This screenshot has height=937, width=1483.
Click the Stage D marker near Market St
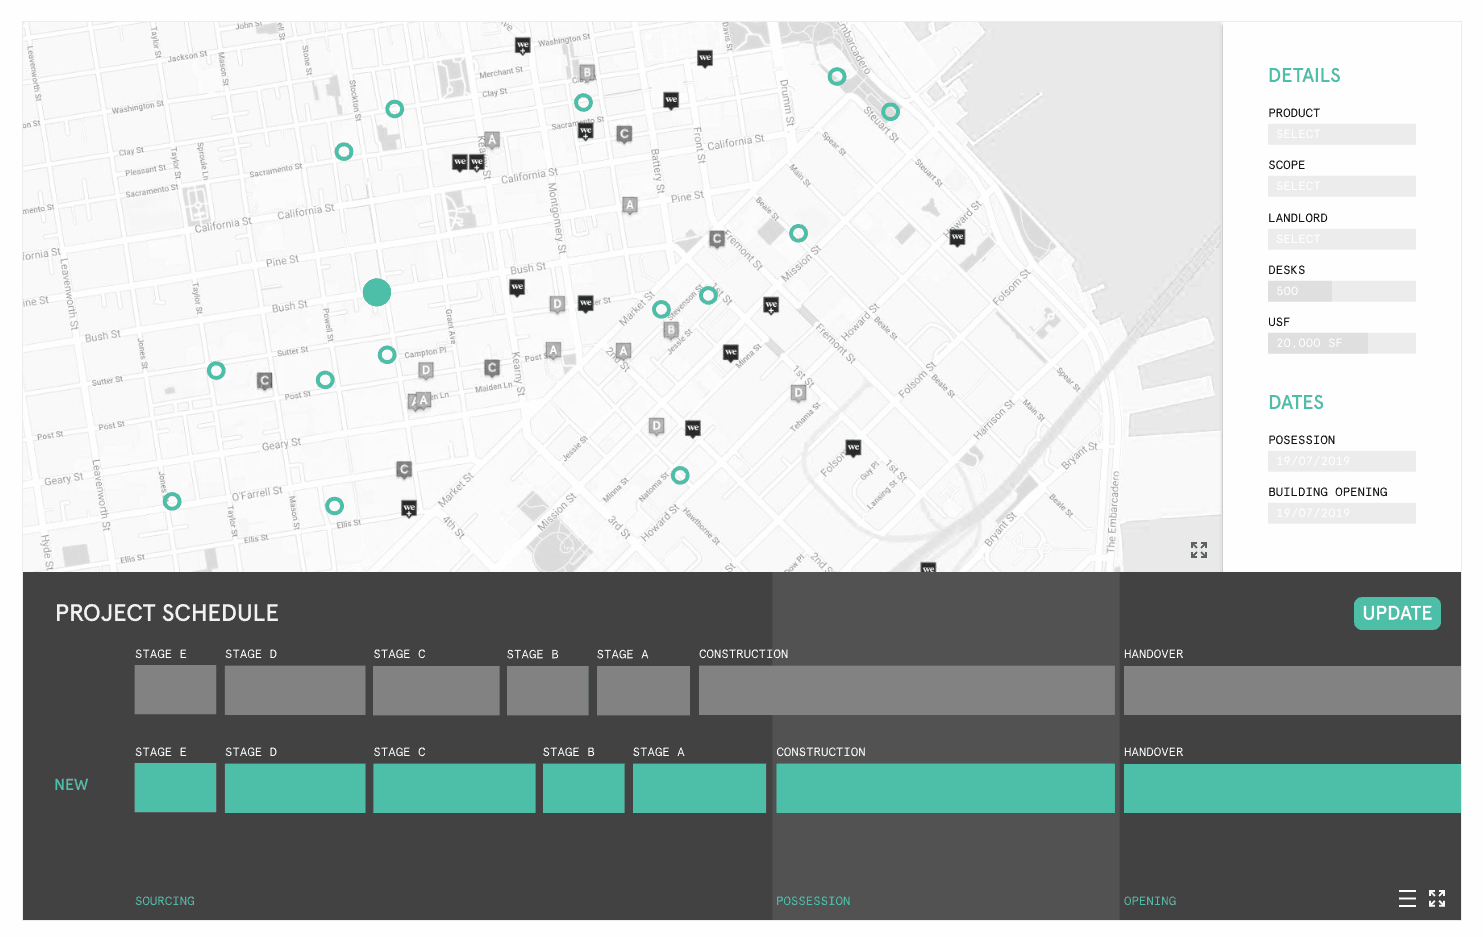click(558, 305)
